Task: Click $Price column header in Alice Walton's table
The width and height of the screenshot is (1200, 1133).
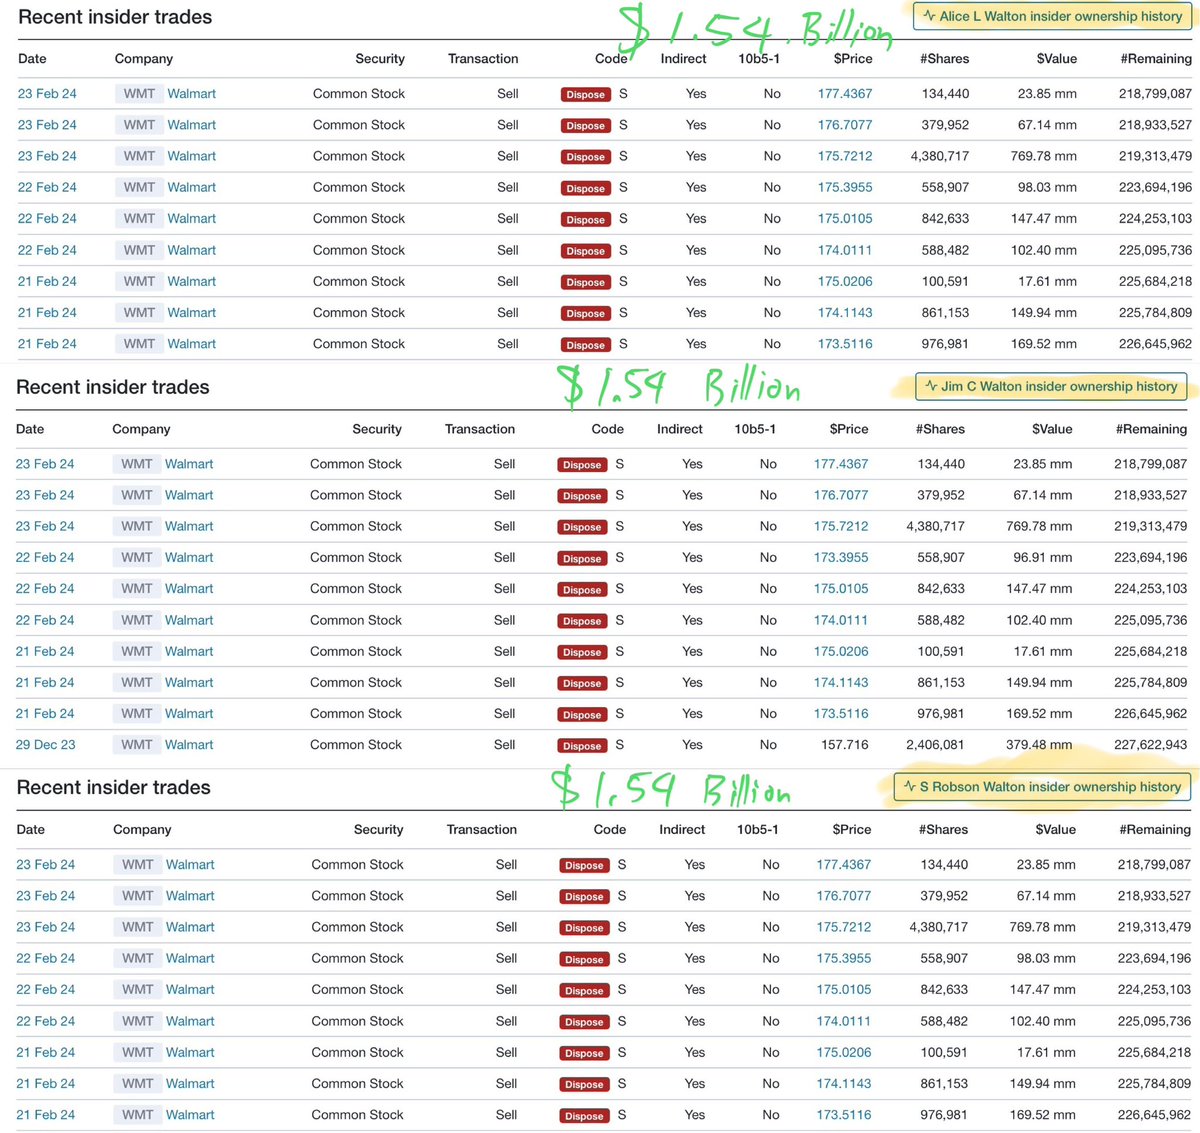Action: [853, 59]
